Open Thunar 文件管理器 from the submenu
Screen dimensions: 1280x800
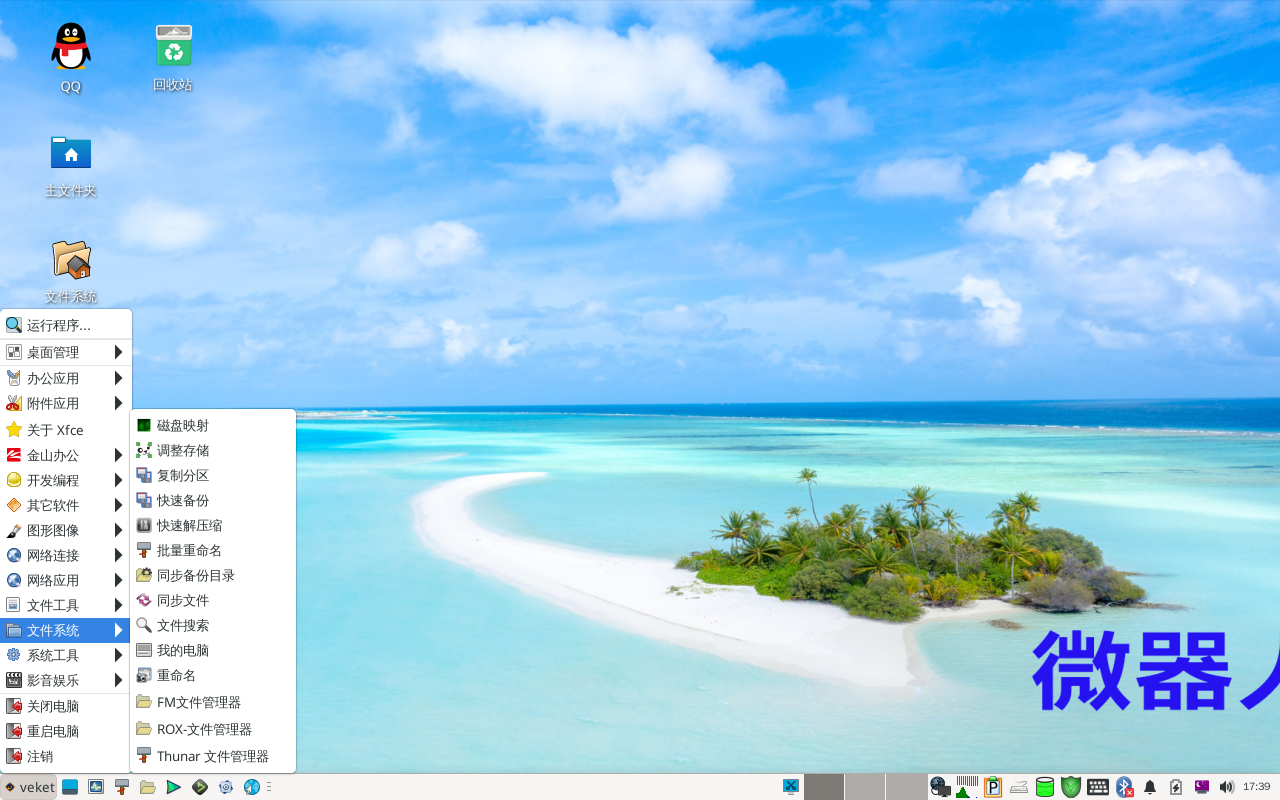click(x=213, y=756)
